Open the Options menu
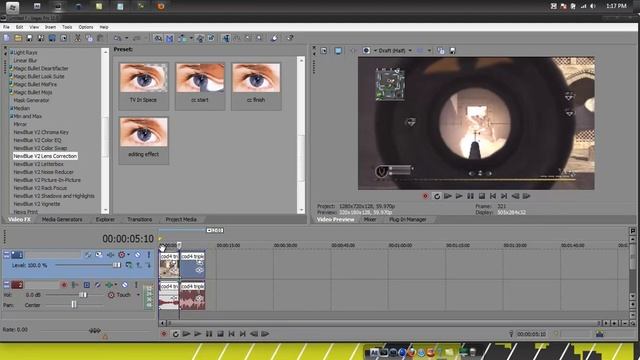 coord(86,27)
